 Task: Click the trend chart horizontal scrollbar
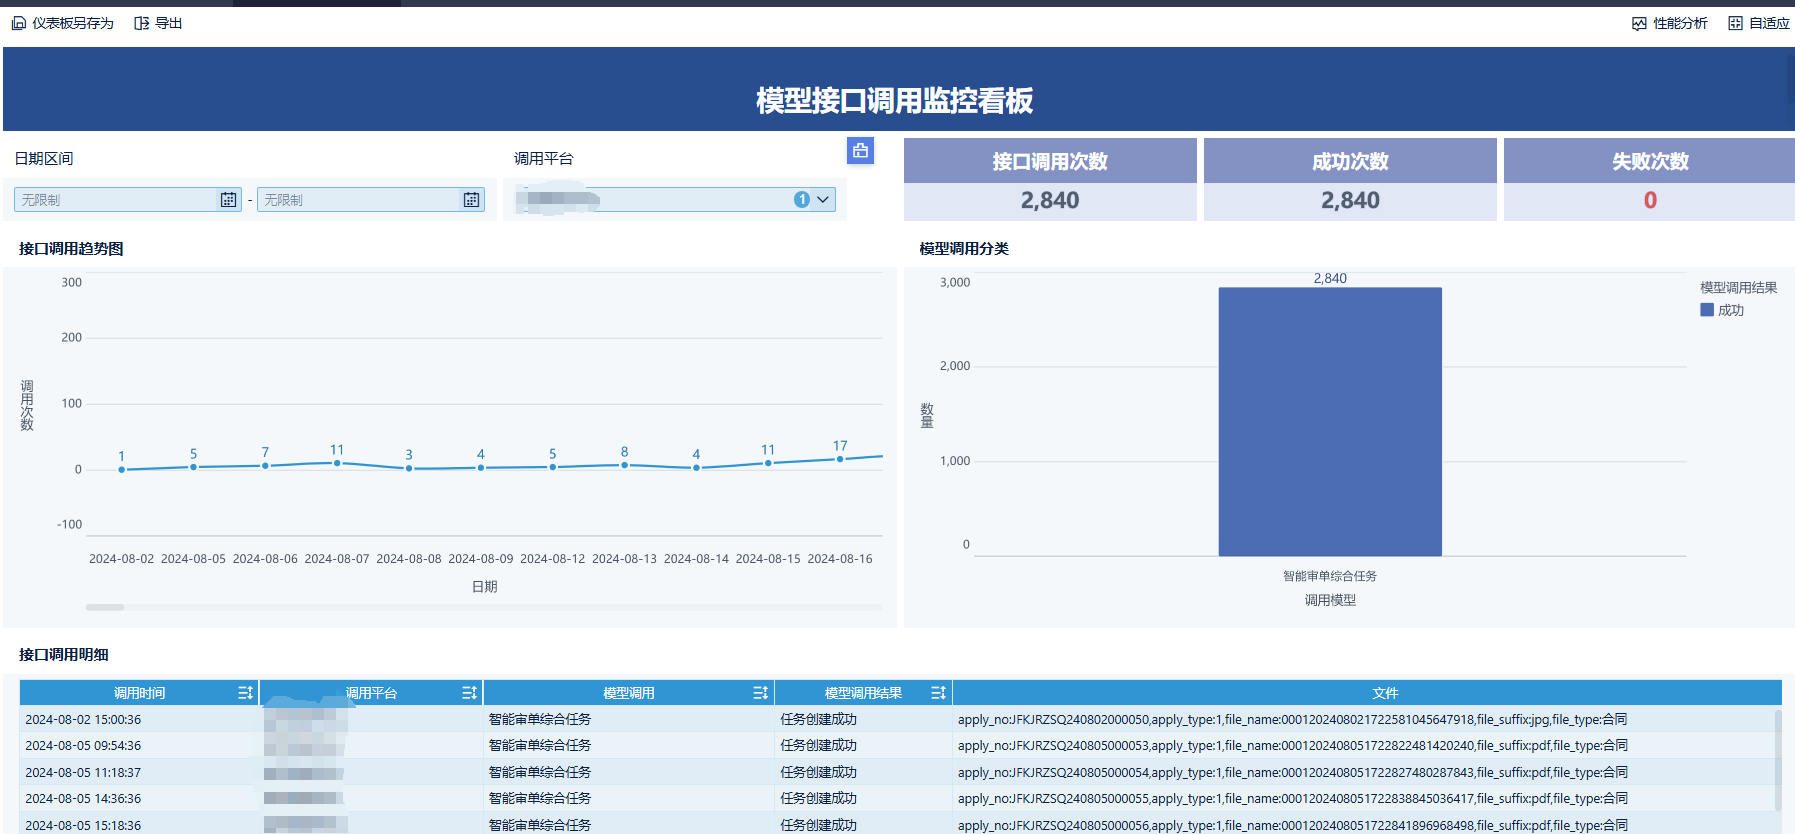coord(105,607)
